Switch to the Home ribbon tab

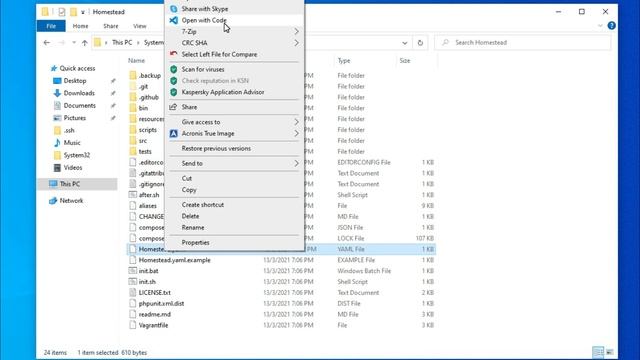[80, 26]
